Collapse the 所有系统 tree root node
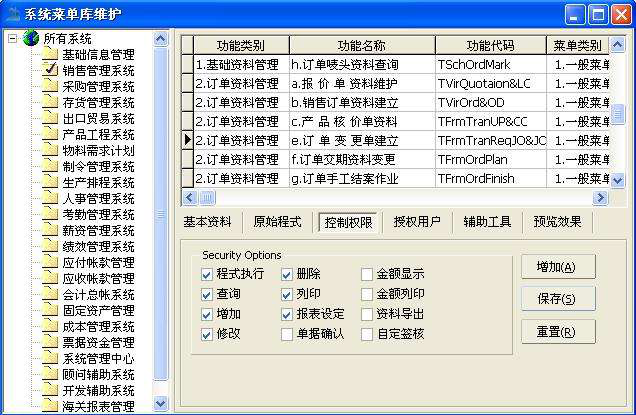Screen dimensions: 636x415 tap(12, 38)
